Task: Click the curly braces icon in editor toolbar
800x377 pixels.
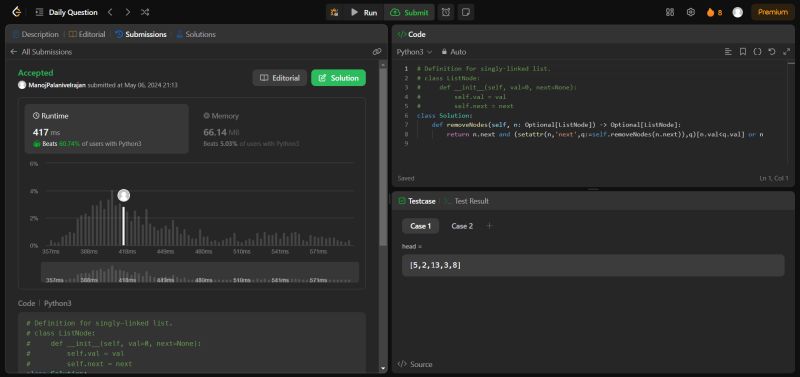Action: [x=758, y=52]
